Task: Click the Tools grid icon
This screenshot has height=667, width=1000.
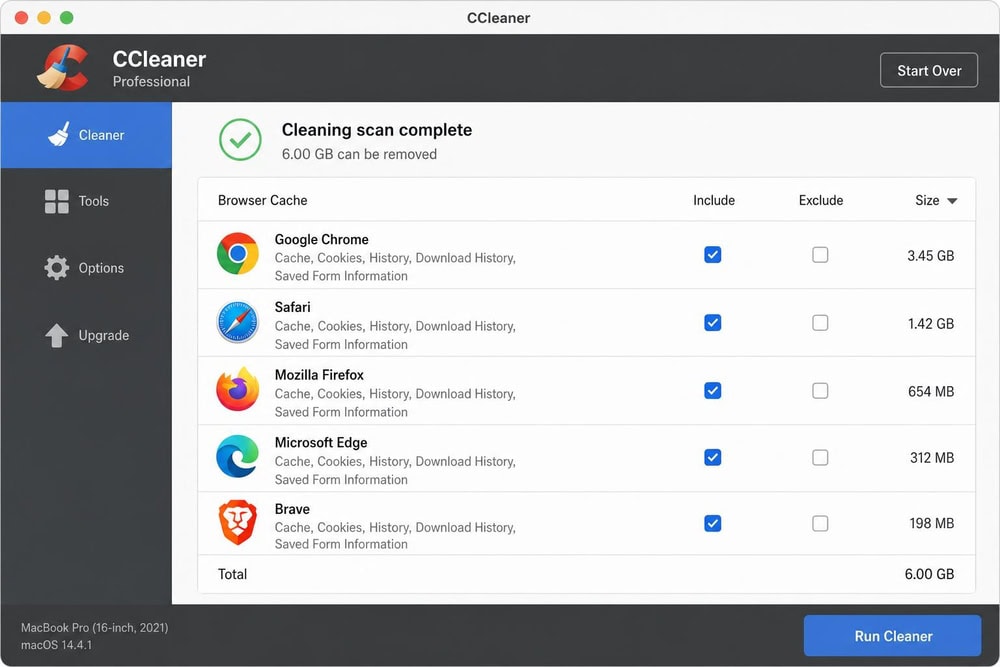Action: click(57, 202)
